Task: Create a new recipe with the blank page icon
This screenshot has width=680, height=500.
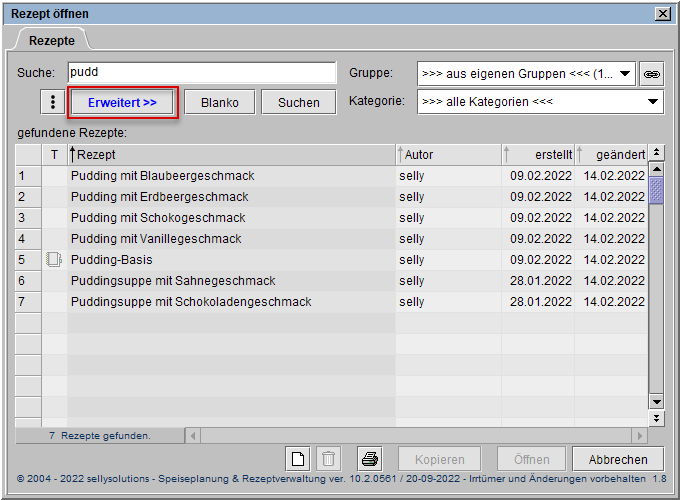Action: (298, 459)
